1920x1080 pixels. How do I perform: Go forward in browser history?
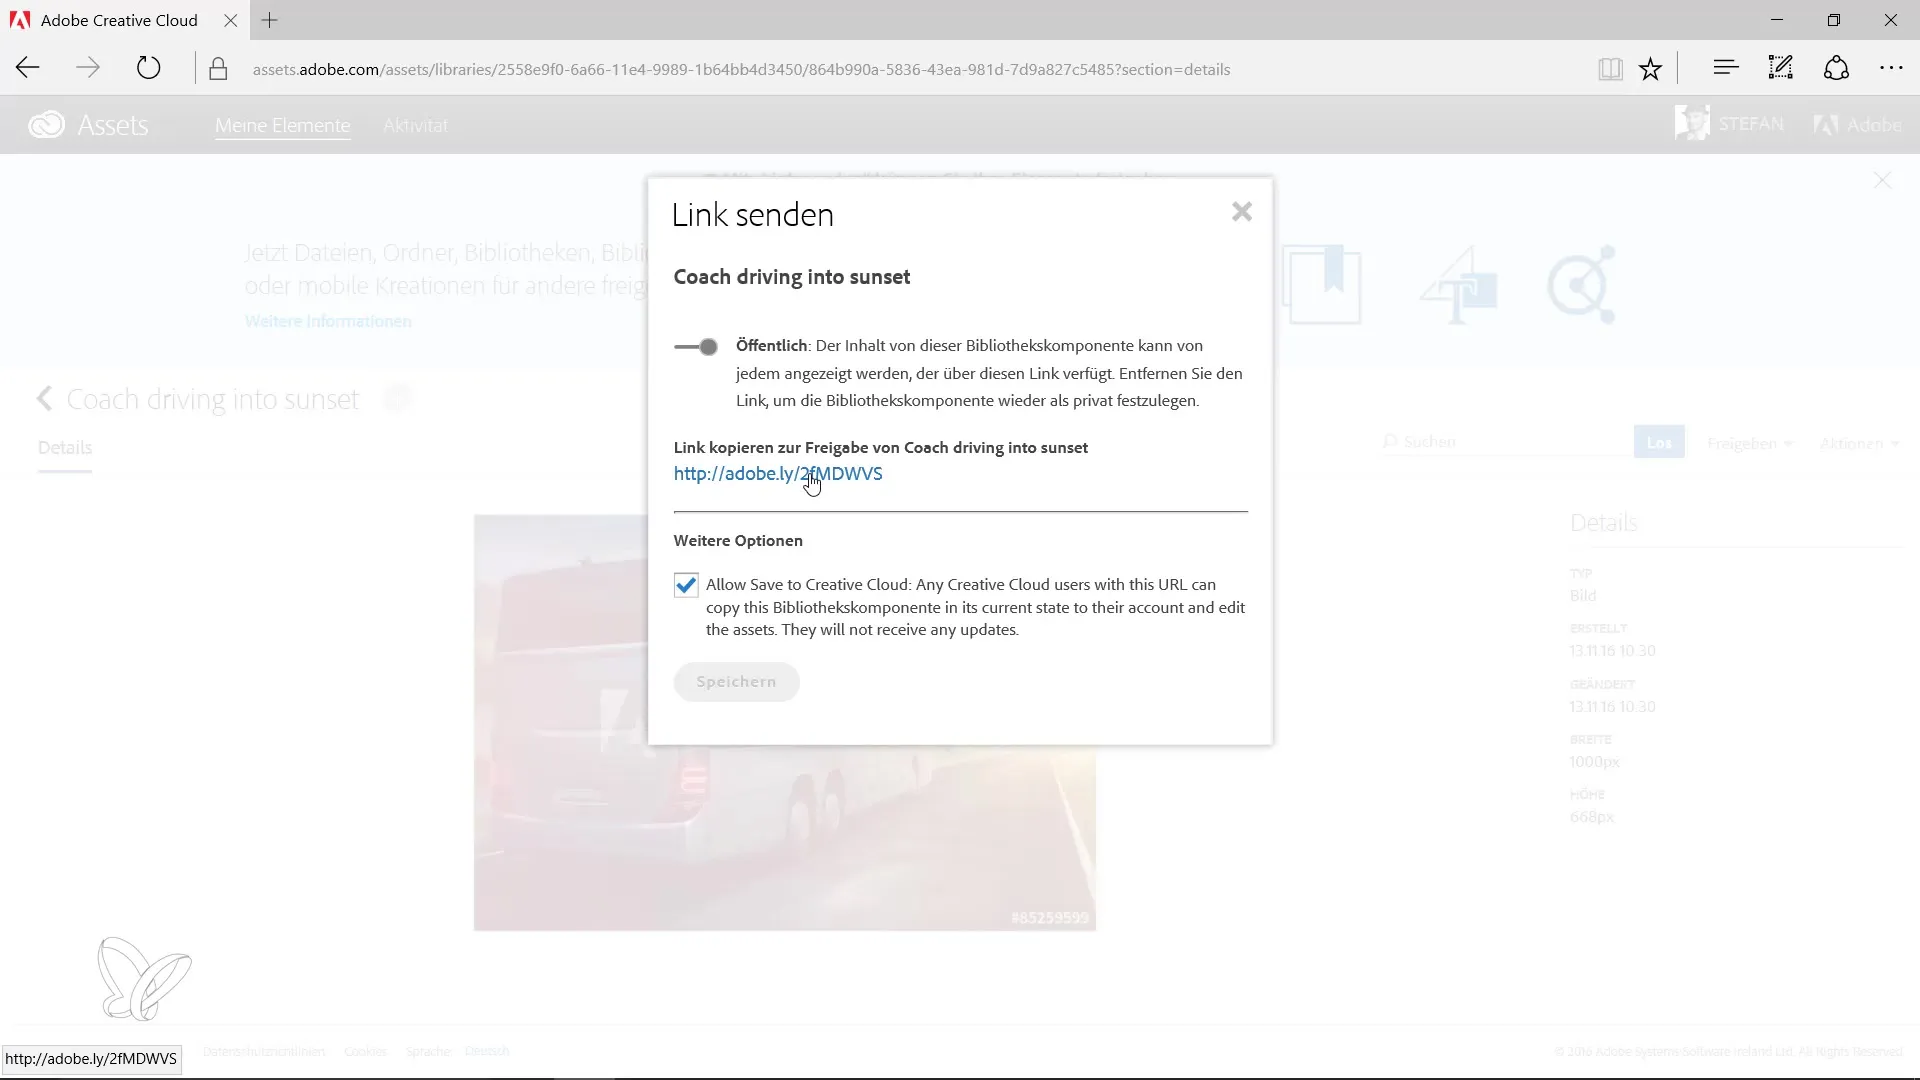(88, 68)
